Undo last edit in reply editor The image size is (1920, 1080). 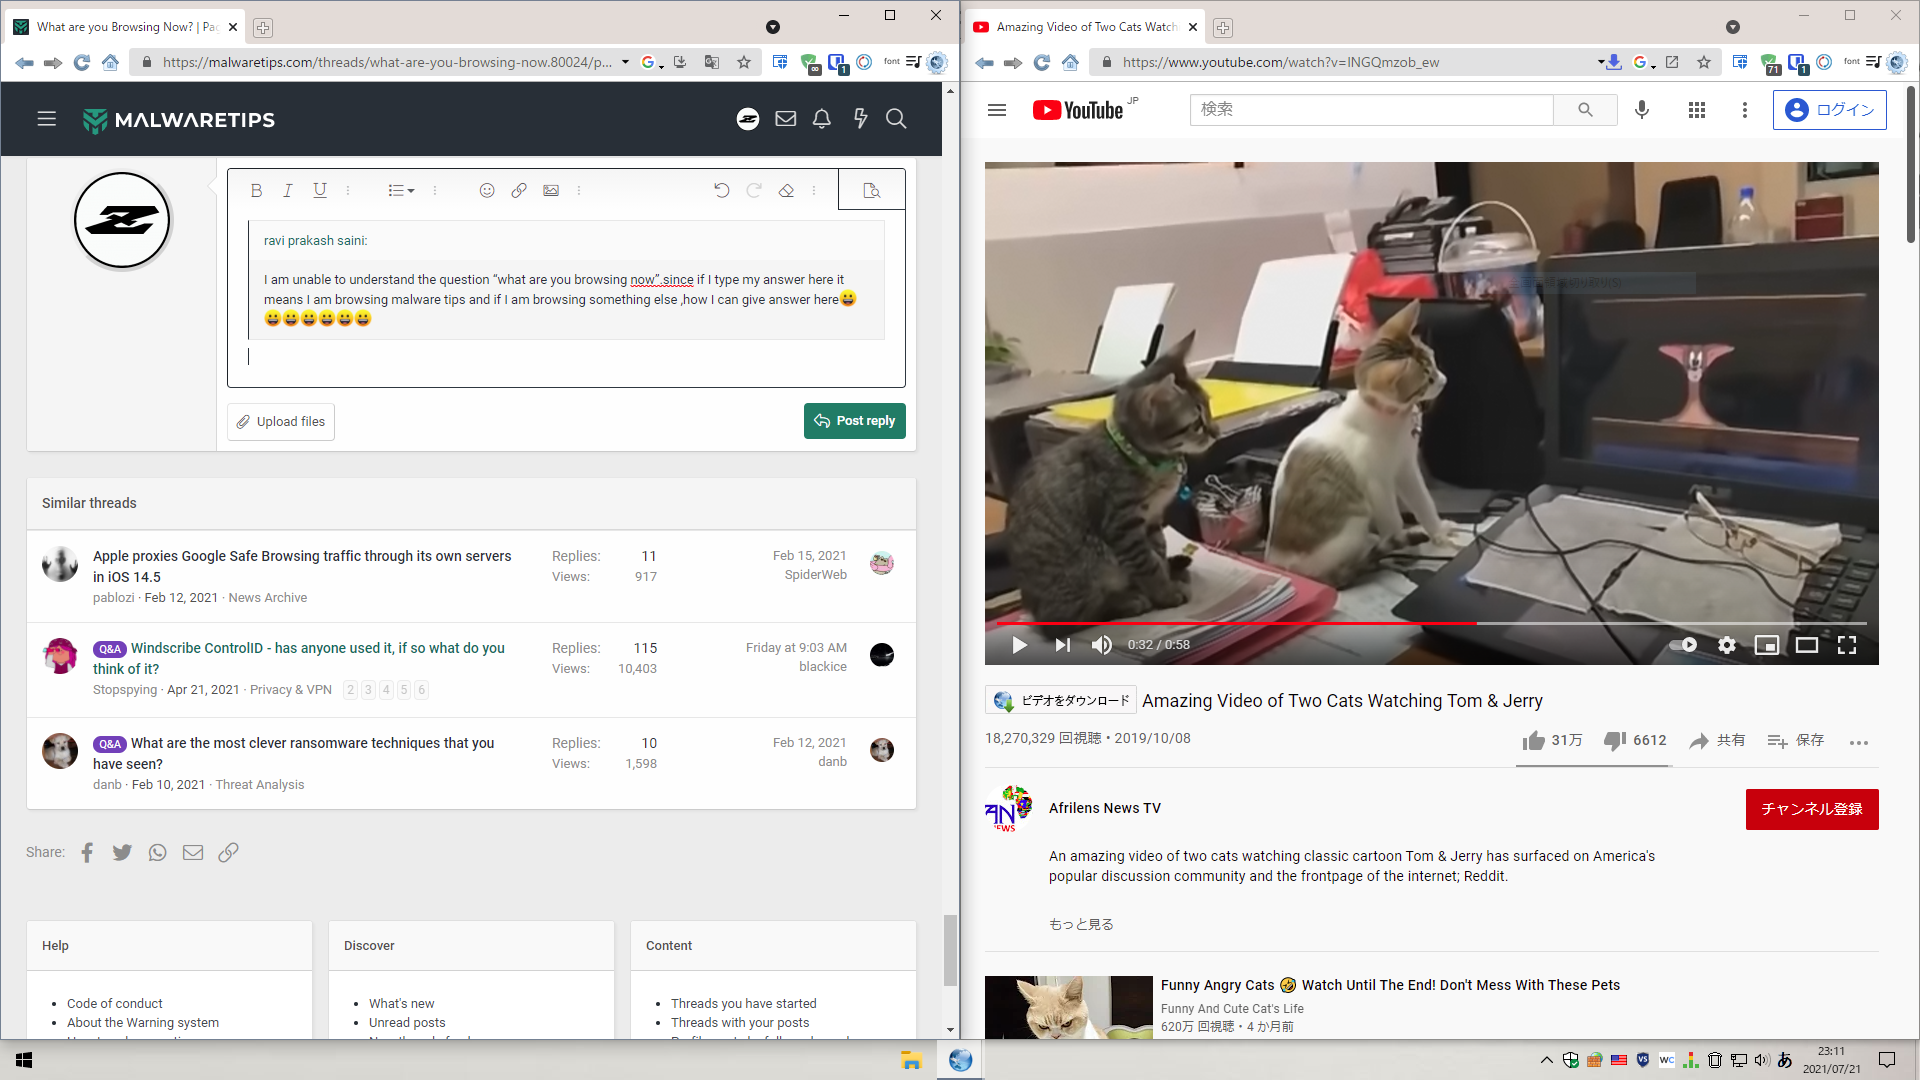pyautogui.click(x=722, y=190)
